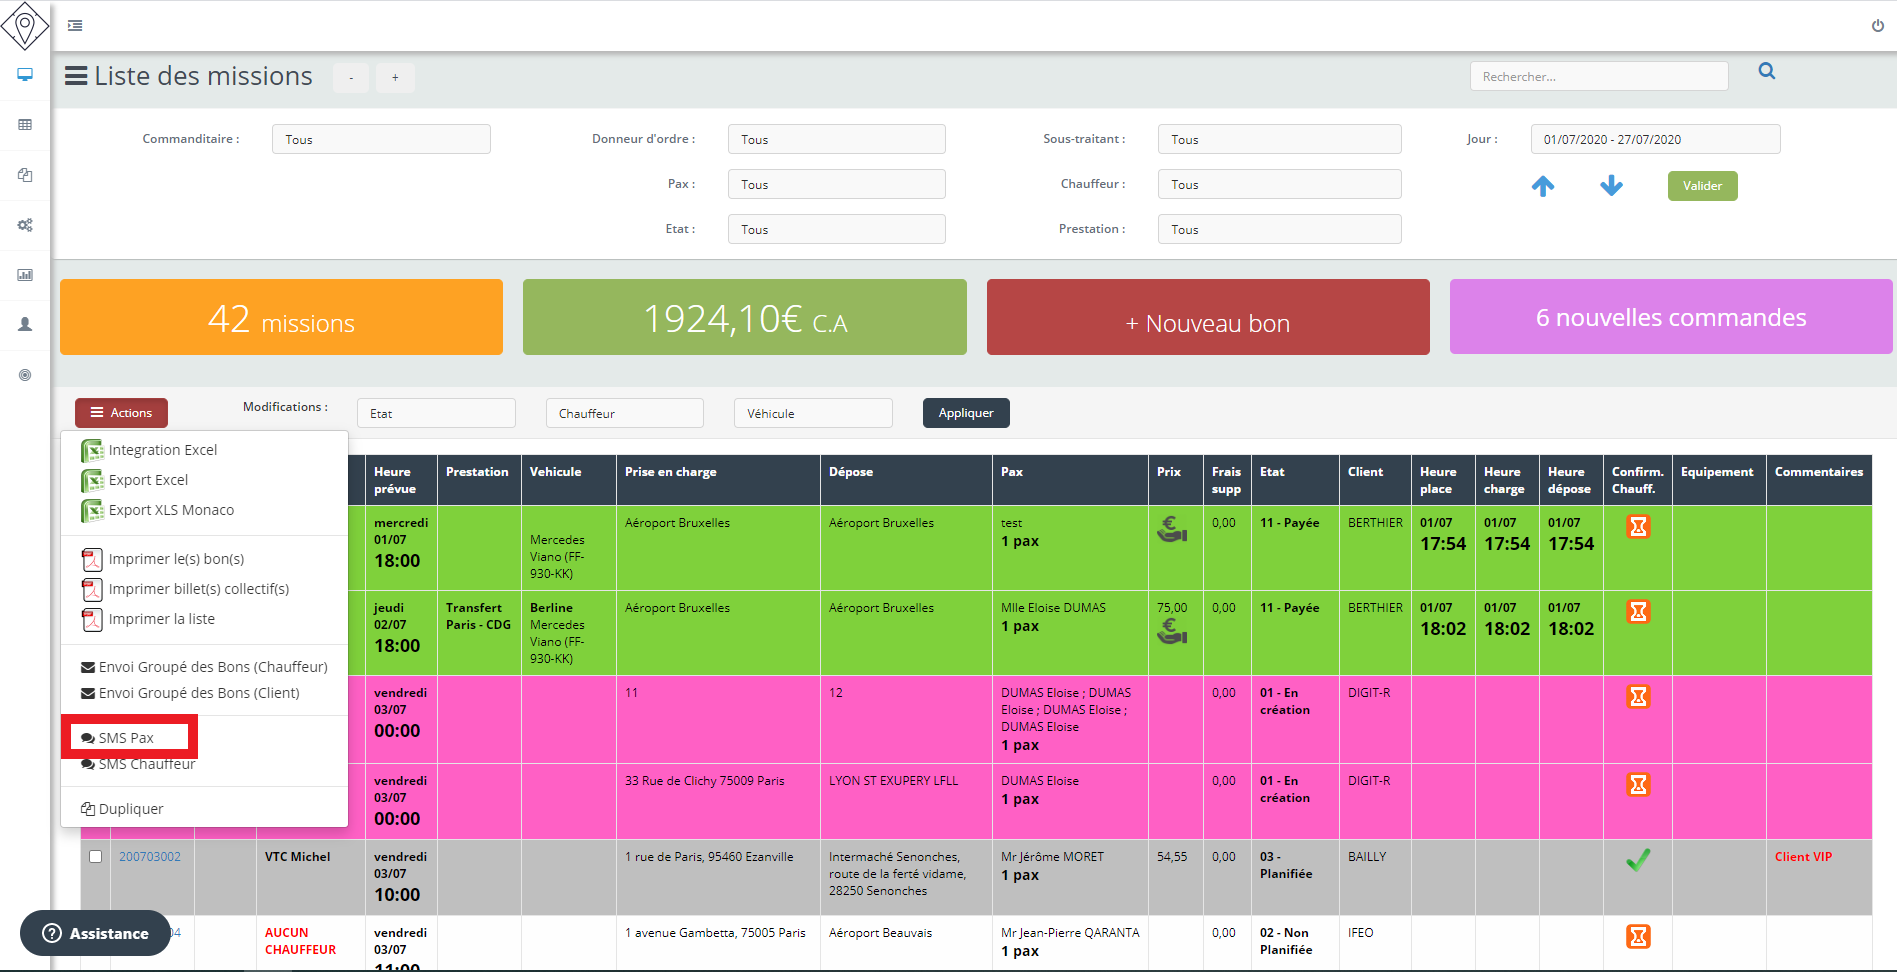This screenshot has width=1897, height=972.
Task: Select SMS Pax menu entry
Action: (x=127, y=738)
